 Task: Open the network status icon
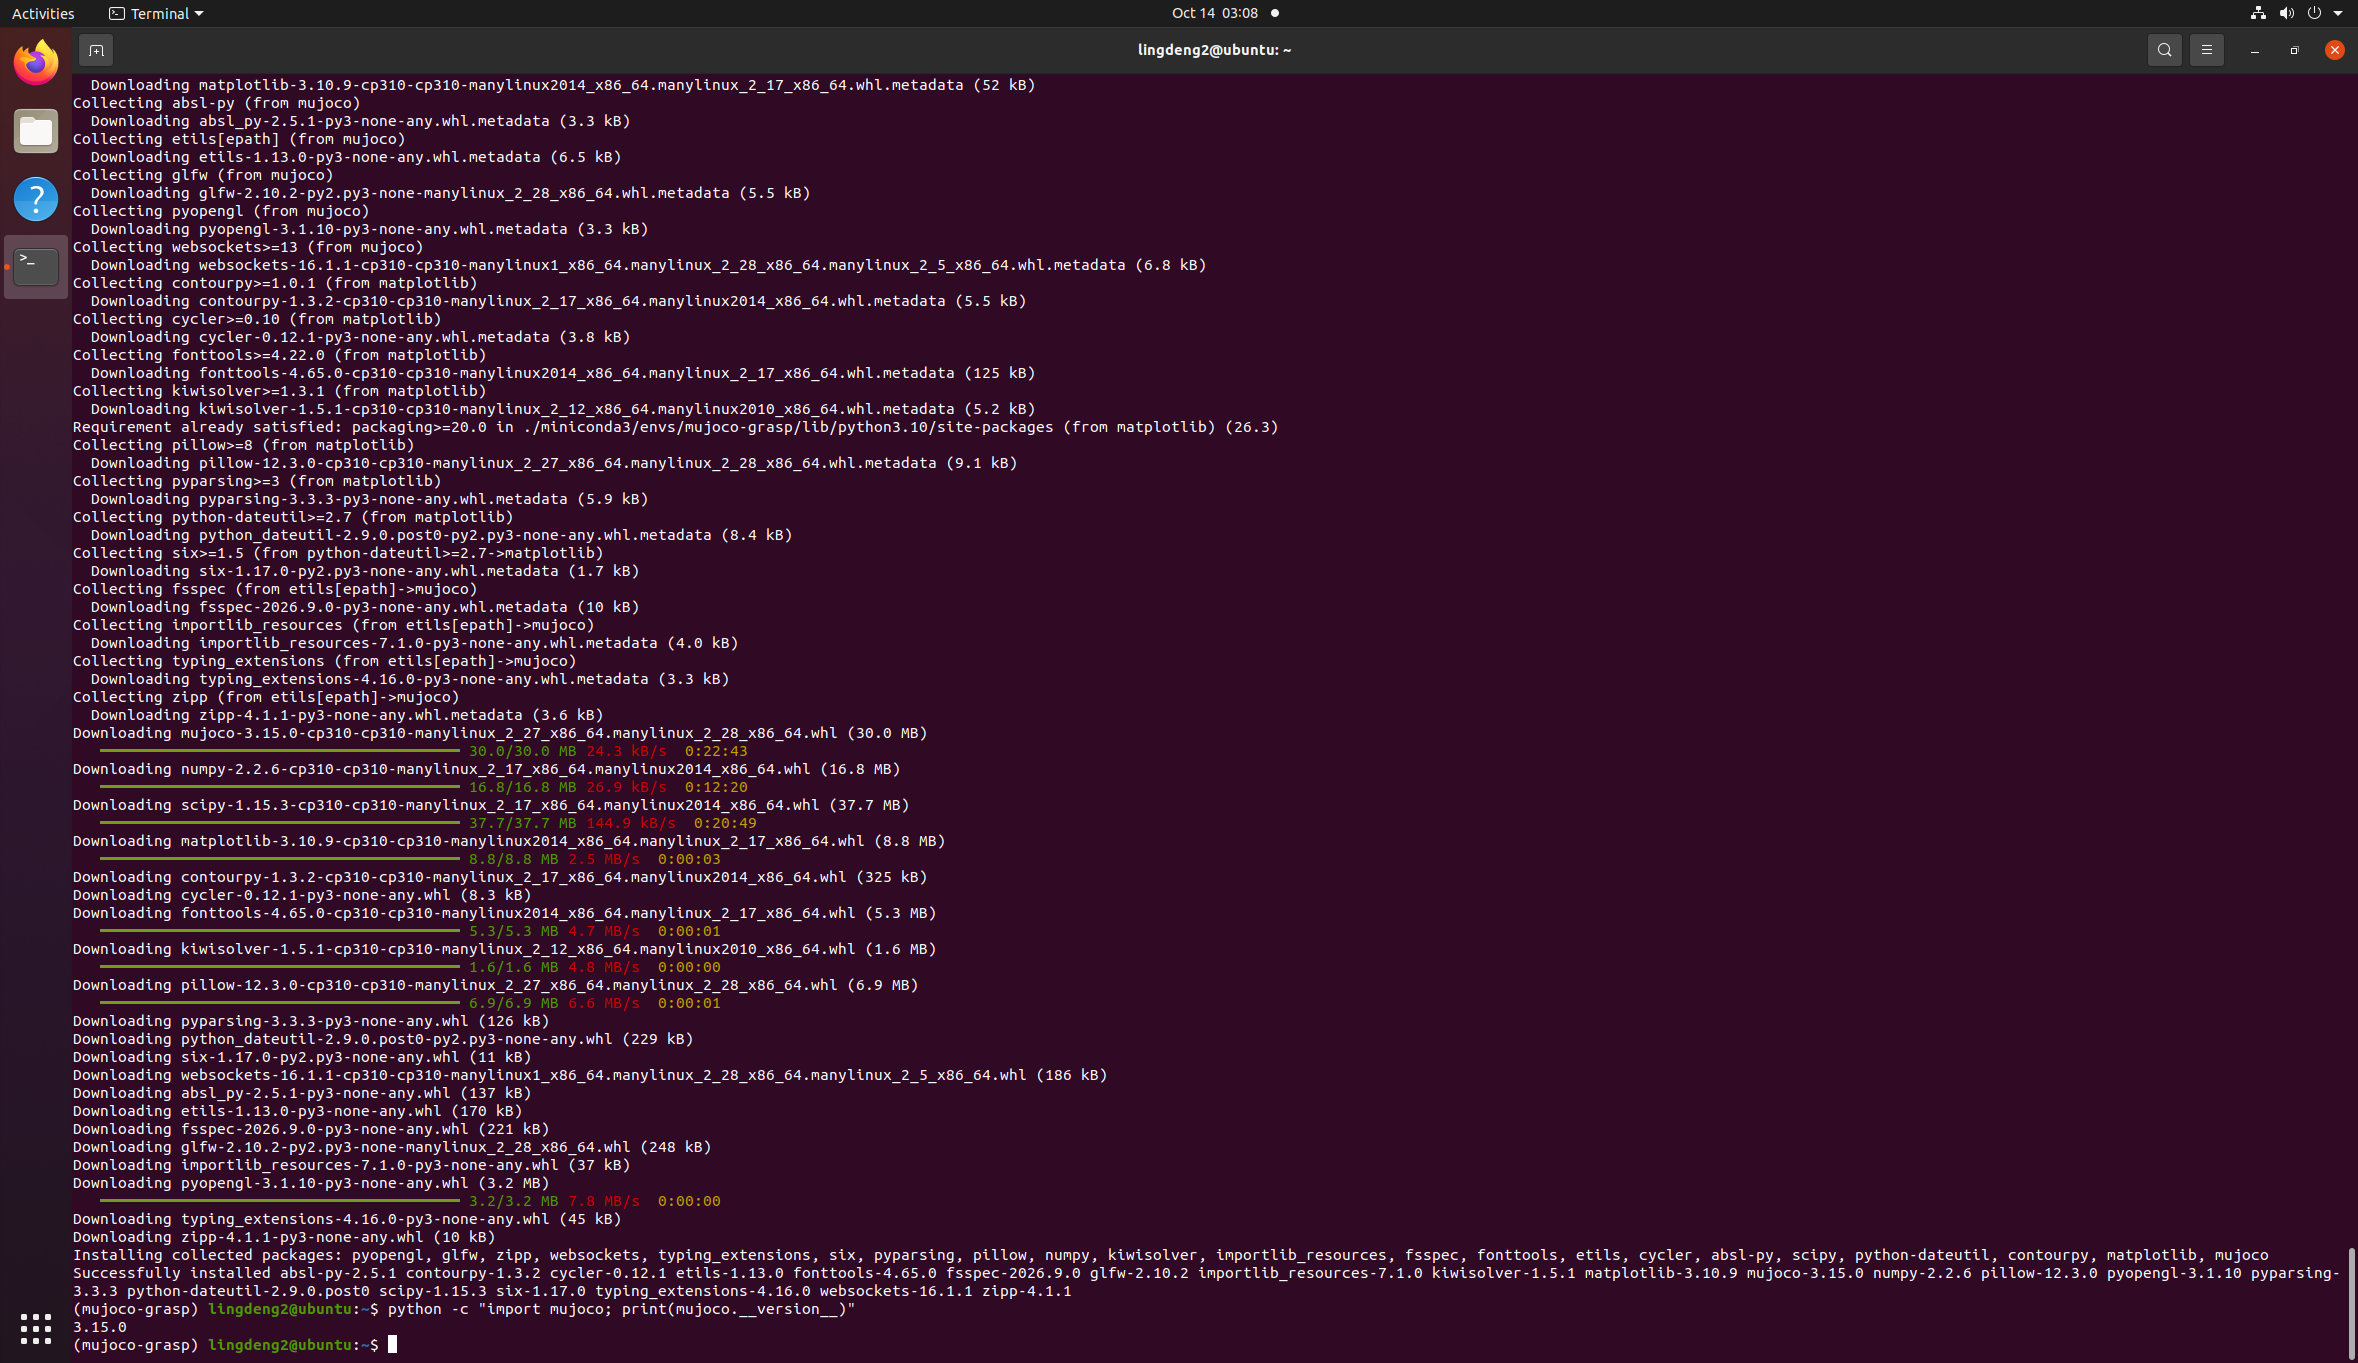pyautogui.click(x=2258, y=13)
